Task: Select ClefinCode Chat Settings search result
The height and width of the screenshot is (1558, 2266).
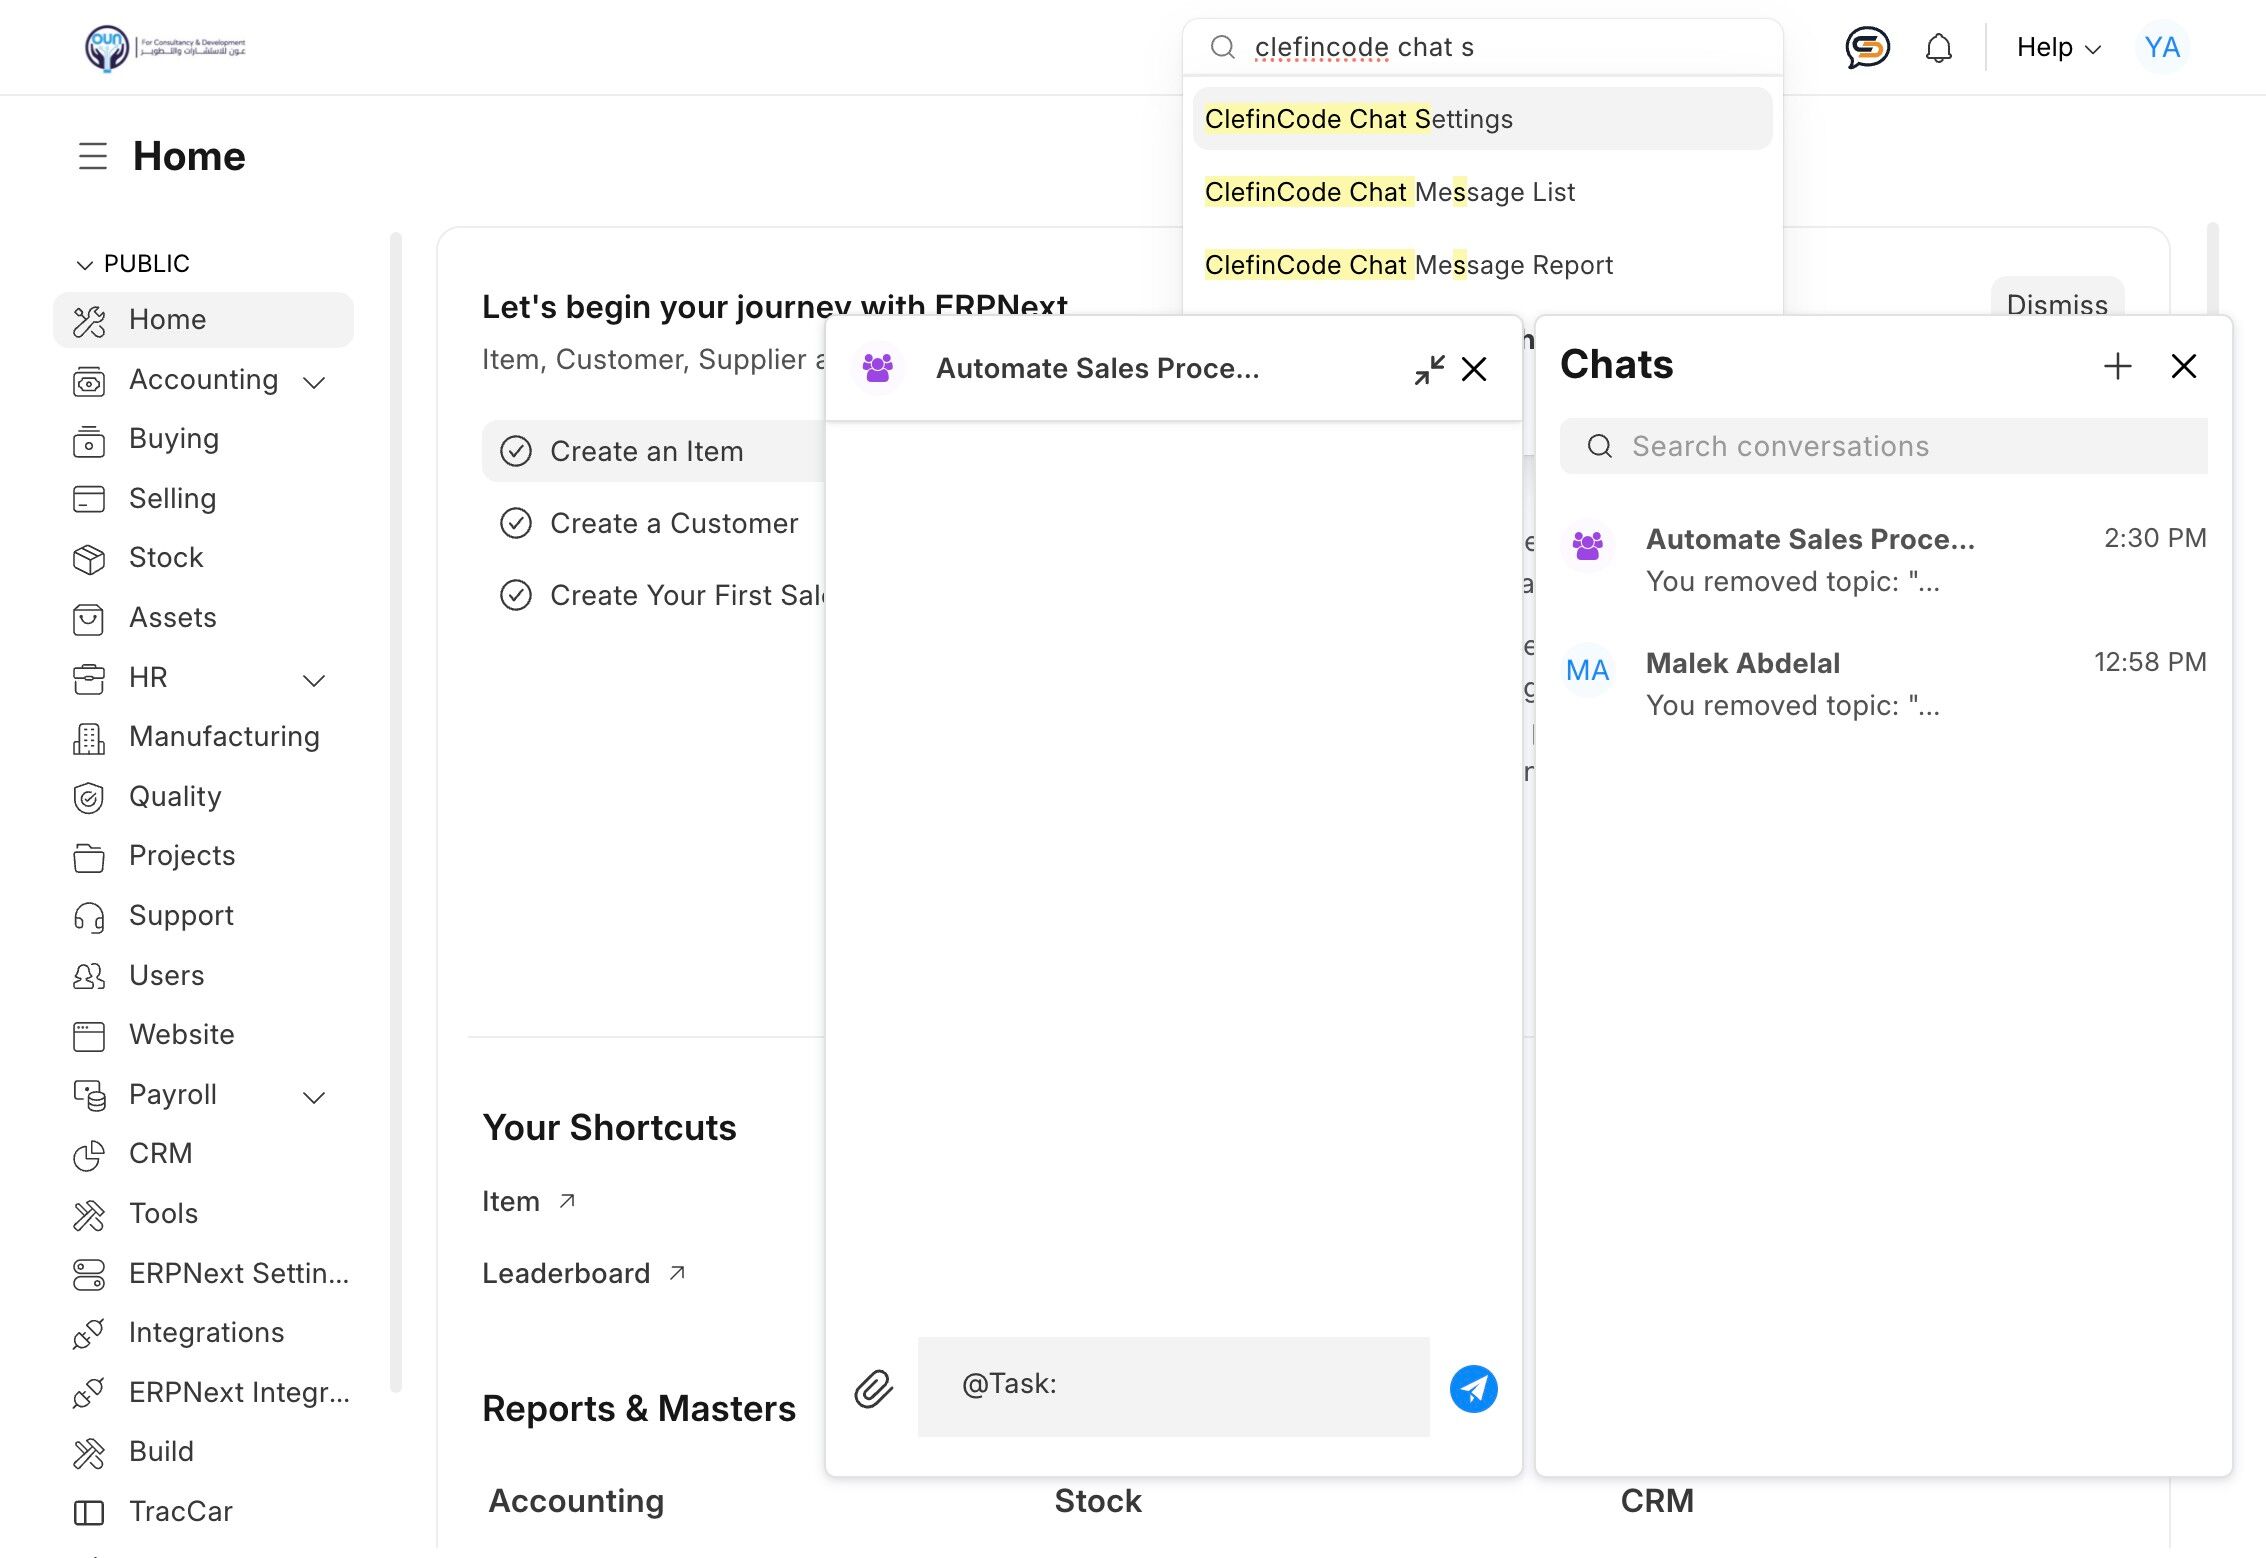Action: (x=1358, y=119)
